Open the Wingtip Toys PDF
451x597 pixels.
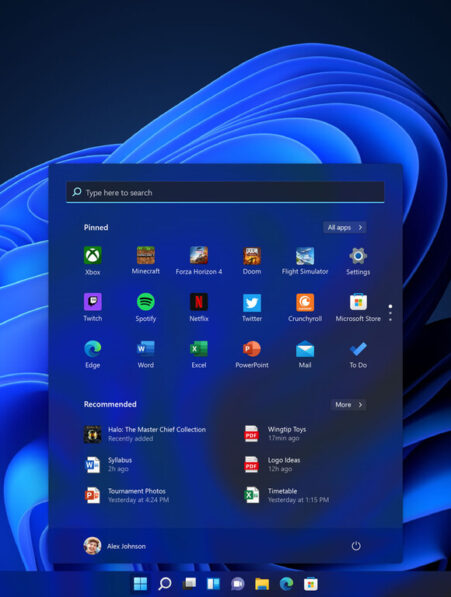click(x=275, y=434)
